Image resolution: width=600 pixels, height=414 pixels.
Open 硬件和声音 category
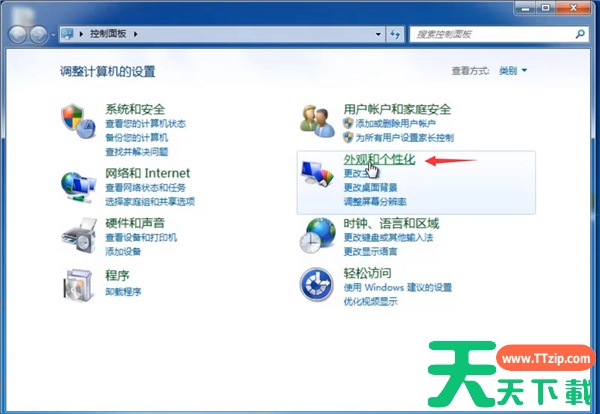(x=135, y=223)
